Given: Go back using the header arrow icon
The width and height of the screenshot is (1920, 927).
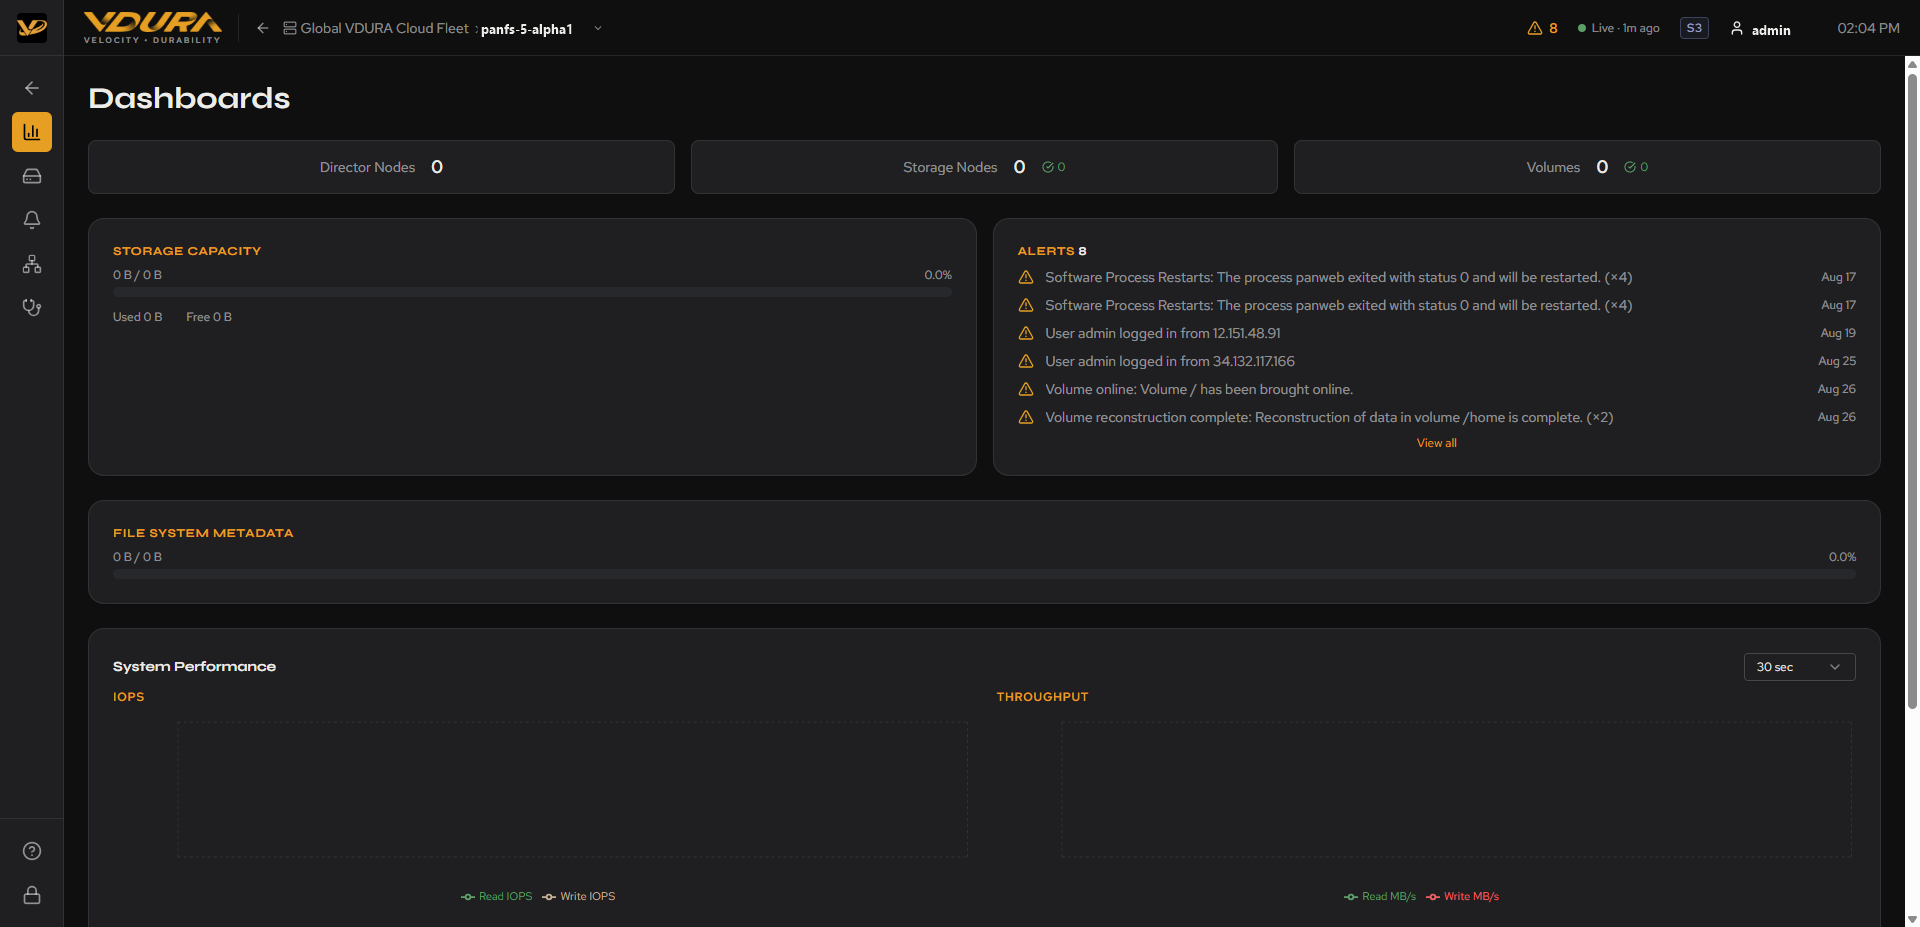Looking at the screenshot, I should [262, 28].
